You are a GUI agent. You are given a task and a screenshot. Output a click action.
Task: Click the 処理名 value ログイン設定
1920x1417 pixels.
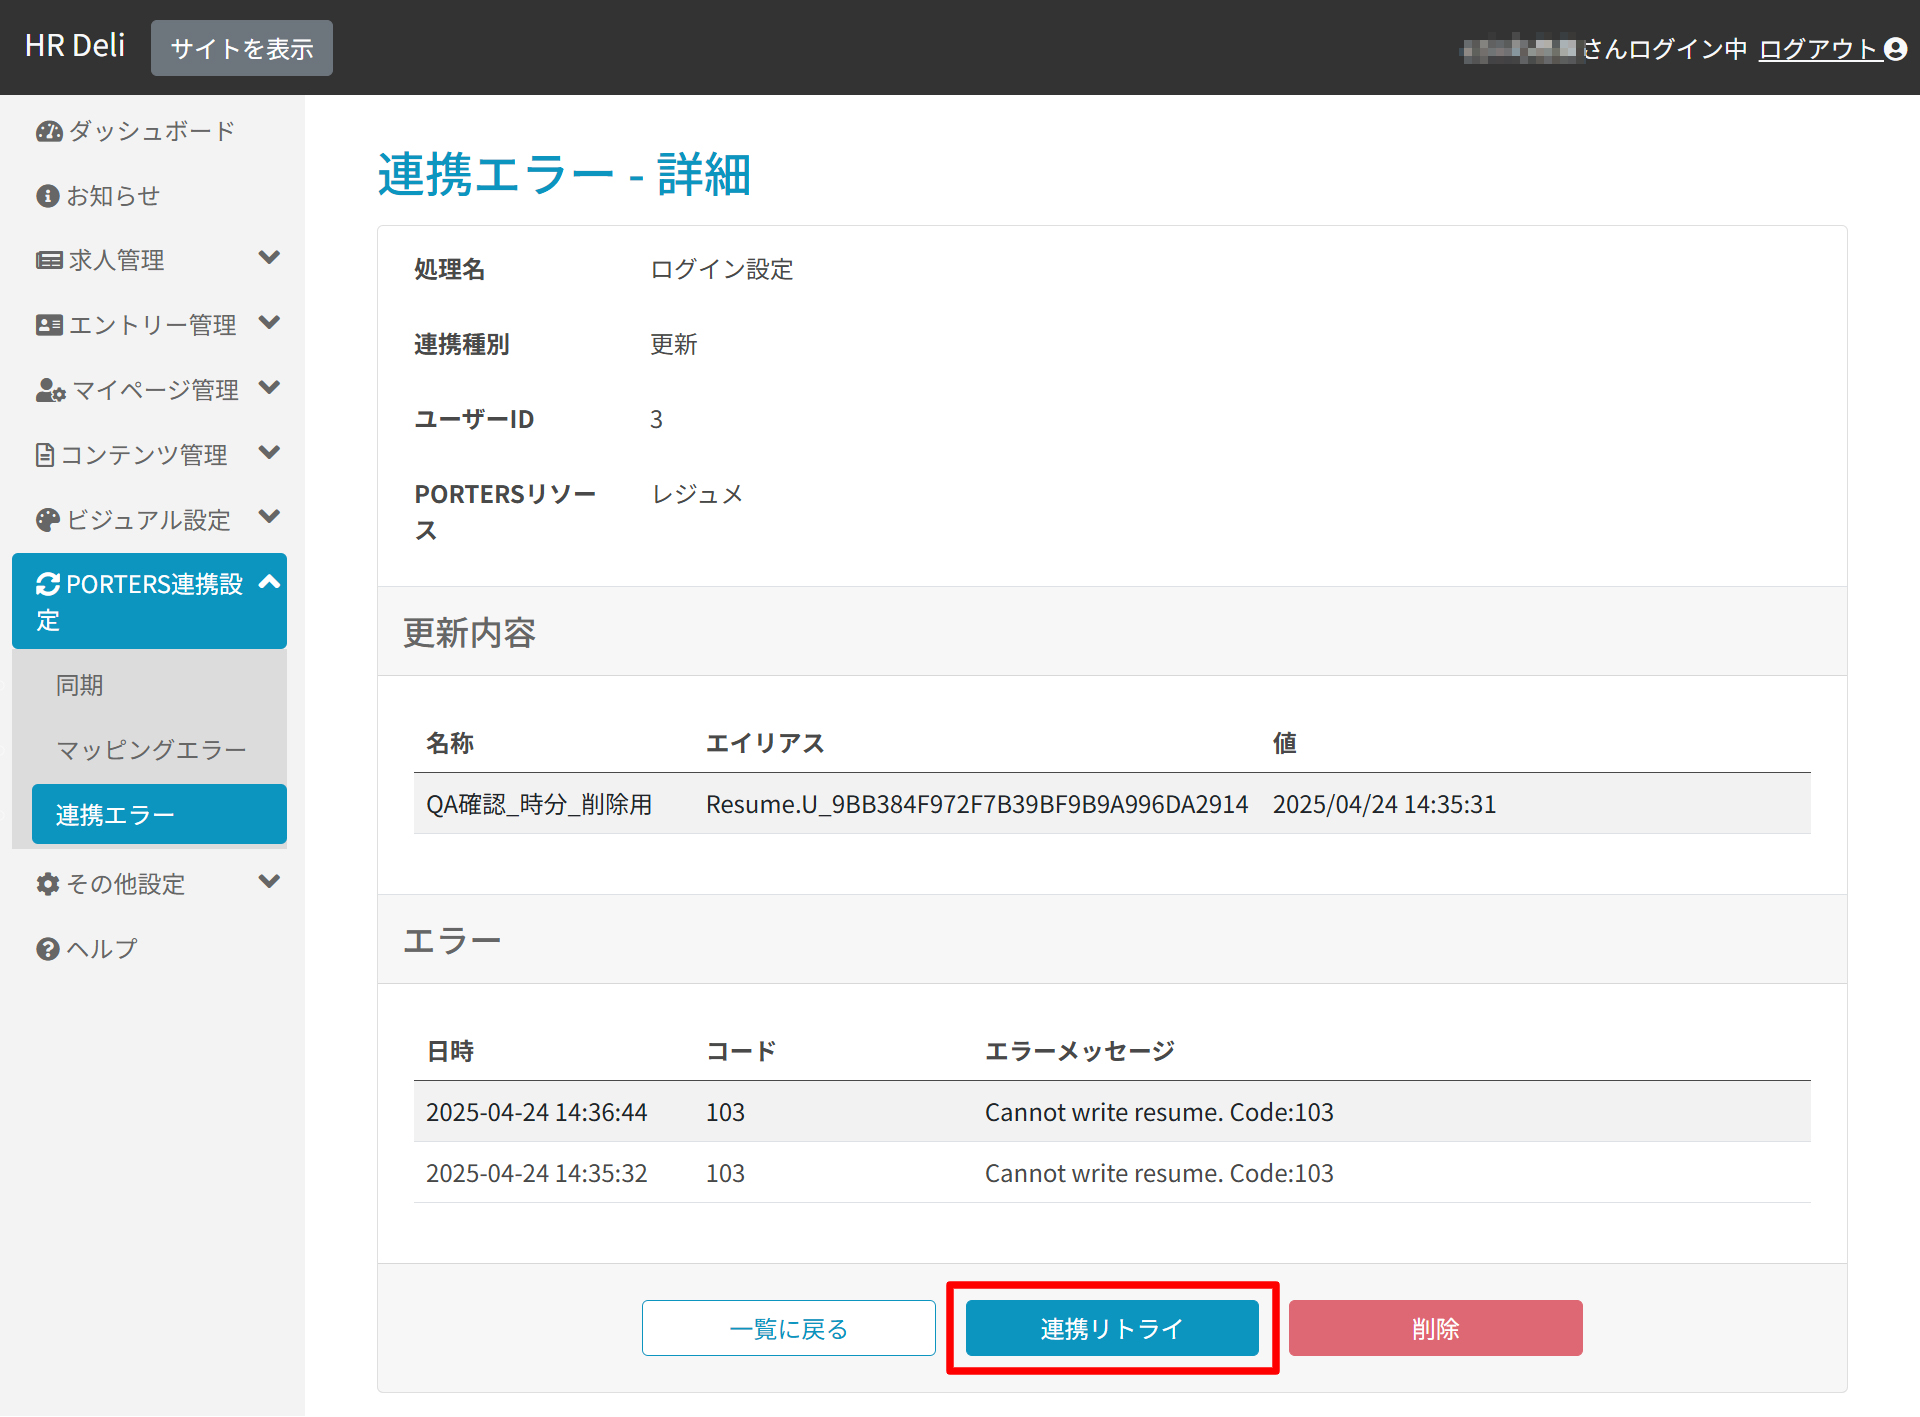(722, 270)
